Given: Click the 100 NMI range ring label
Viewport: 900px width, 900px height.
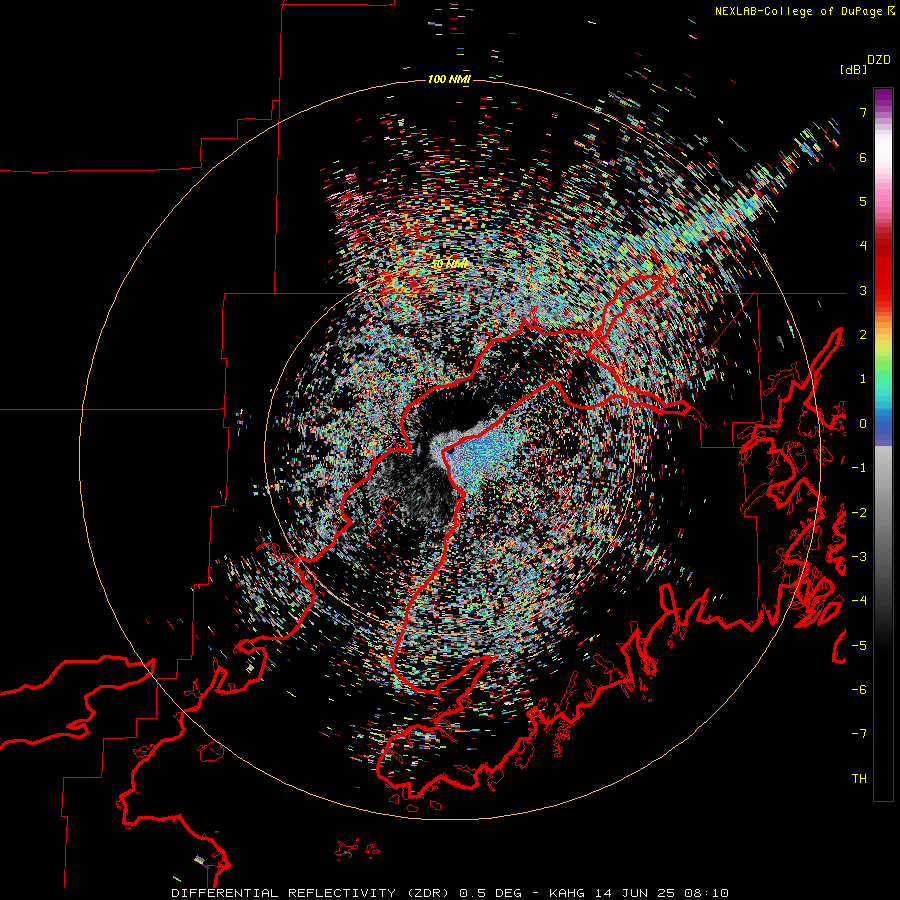Looking at the screenshot, I should click(449, 79).
